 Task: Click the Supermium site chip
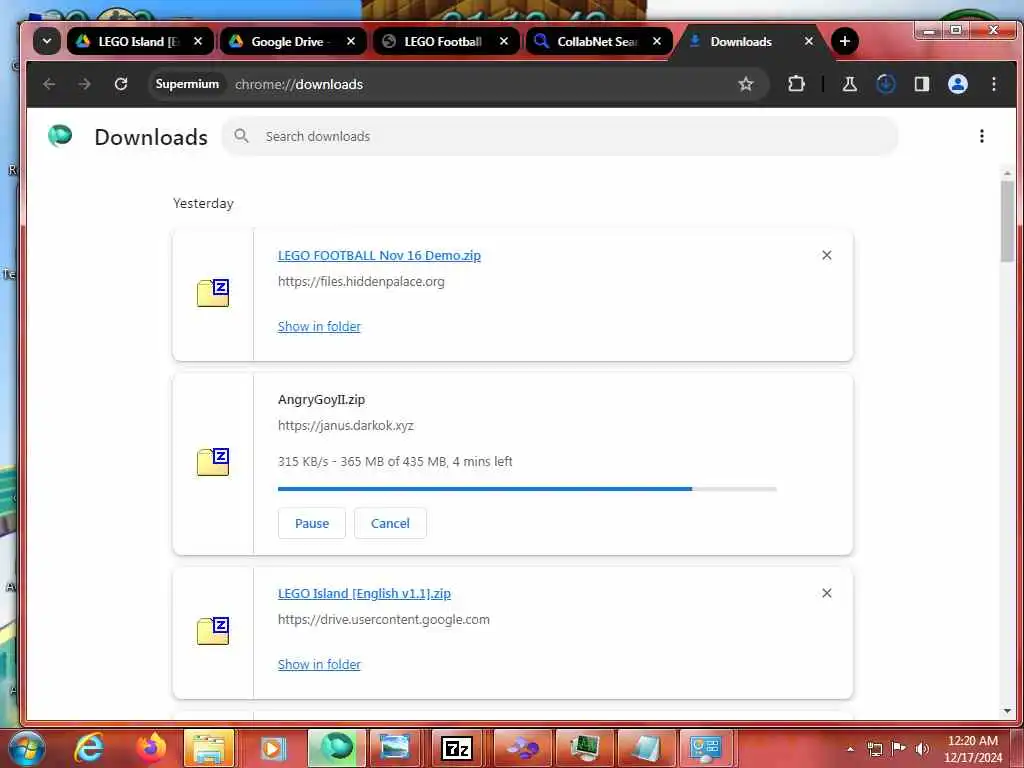click(x=187, y=84)
